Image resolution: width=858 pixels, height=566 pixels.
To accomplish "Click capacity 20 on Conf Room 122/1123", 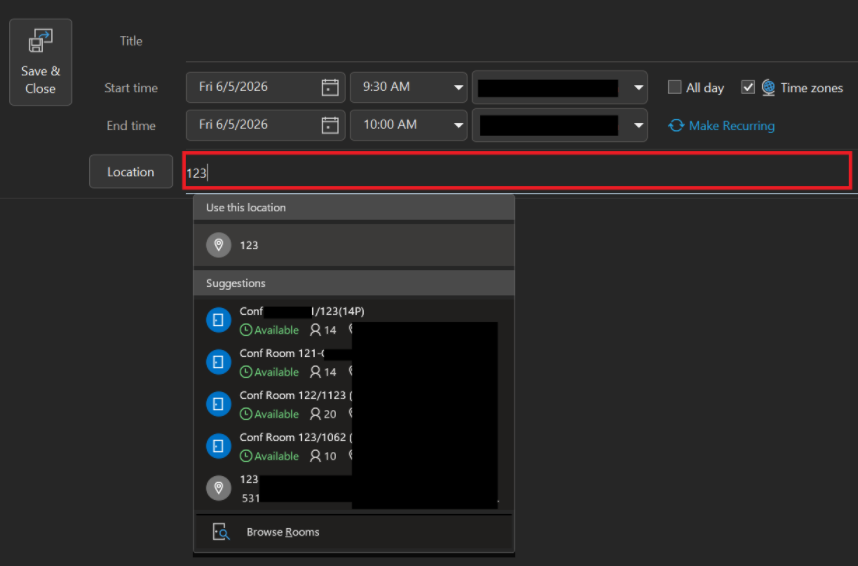I will click(323, 414).
